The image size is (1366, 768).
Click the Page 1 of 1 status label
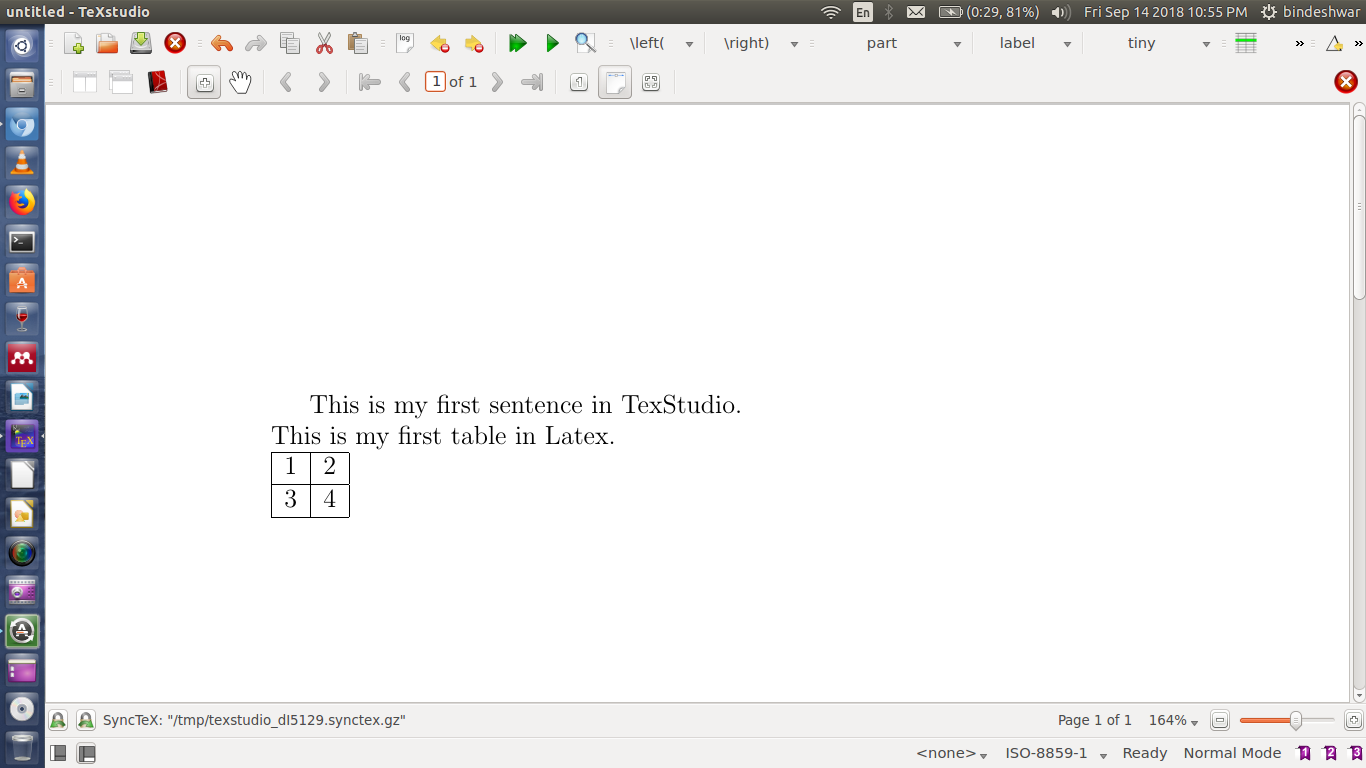[1094, 720]
